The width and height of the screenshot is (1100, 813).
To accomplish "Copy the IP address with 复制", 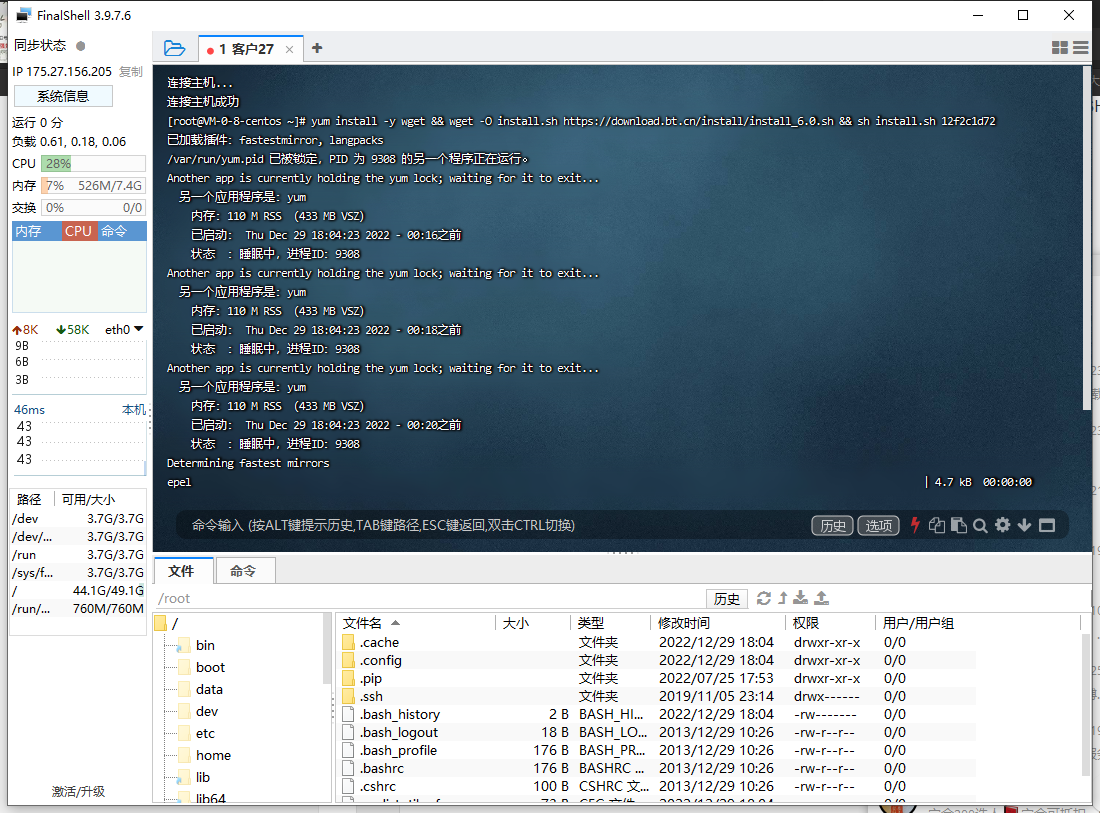I will pyautogui.click(x=130, y=72).
